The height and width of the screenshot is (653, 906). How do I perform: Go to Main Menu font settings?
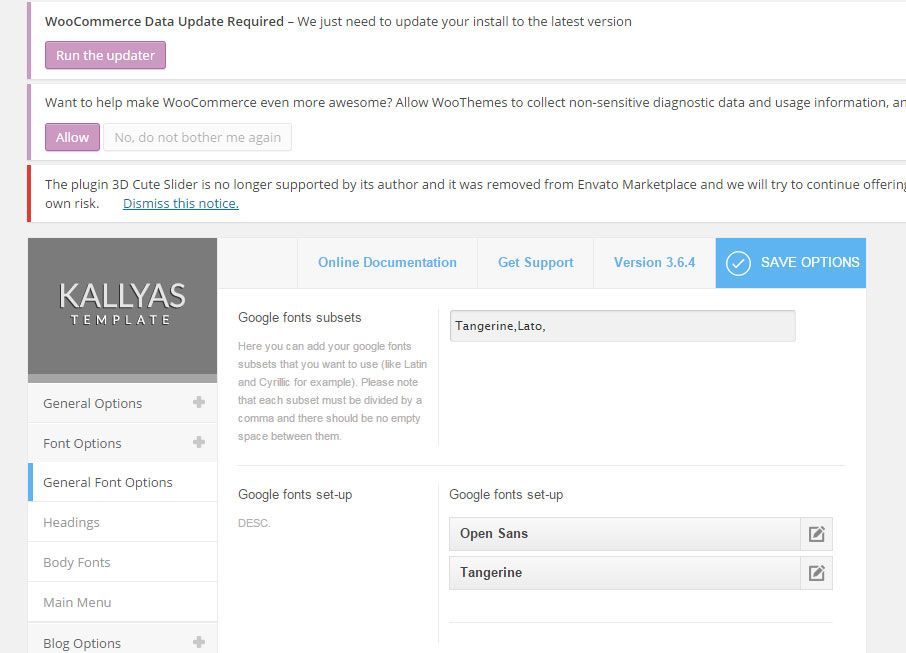pos(122,602)
